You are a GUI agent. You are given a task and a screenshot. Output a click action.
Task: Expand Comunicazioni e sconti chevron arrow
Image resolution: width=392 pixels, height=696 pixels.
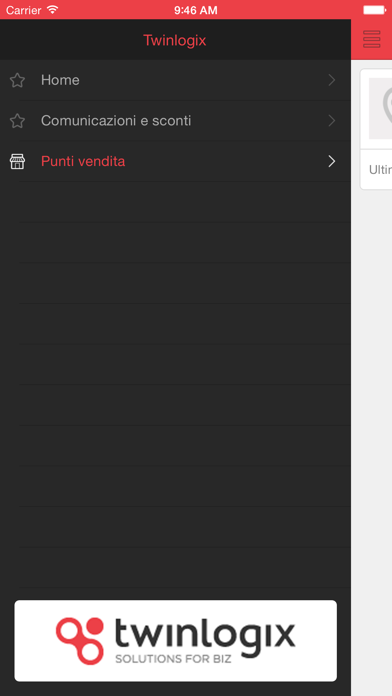coord(332,121)
